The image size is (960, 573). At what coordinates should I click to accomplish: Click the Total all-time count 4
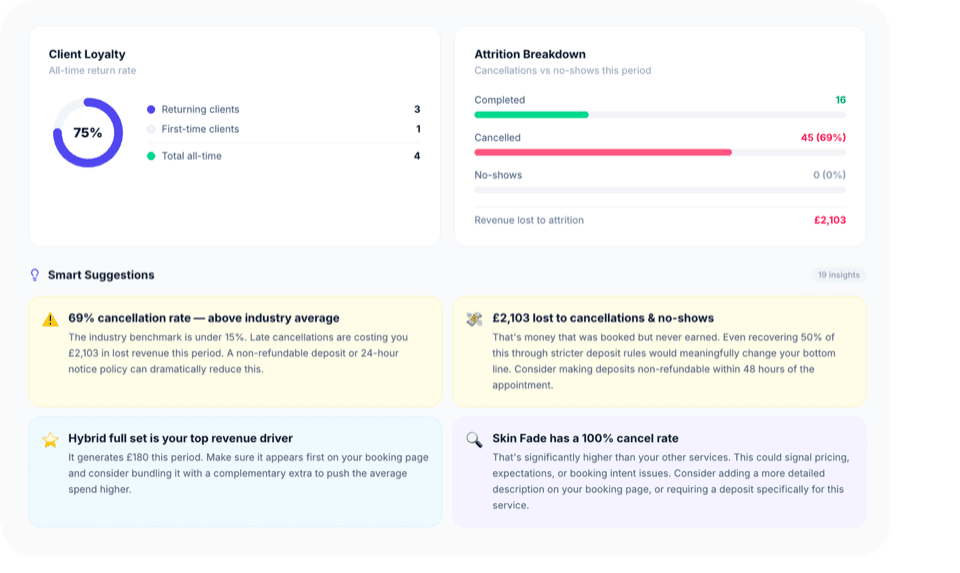(x=417, y=156)
